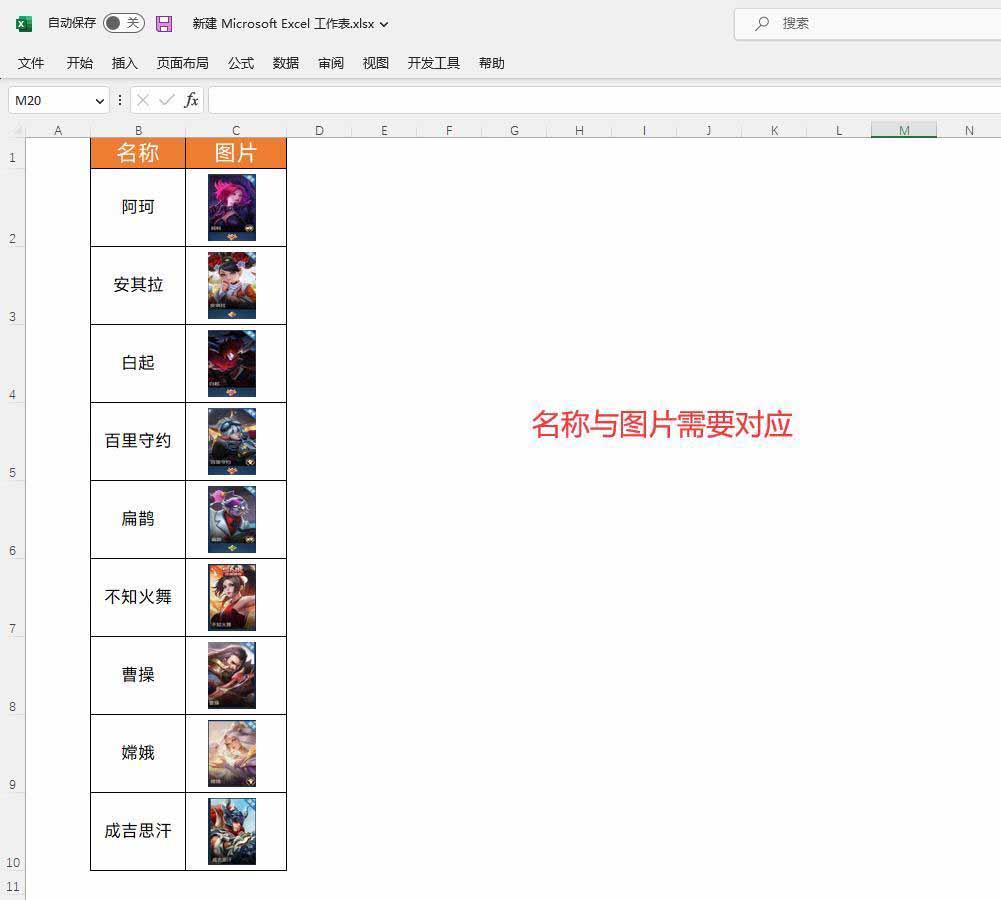Open the 帮助 tab
Viewport: 1001px width, 900px height.
point(492,63)
